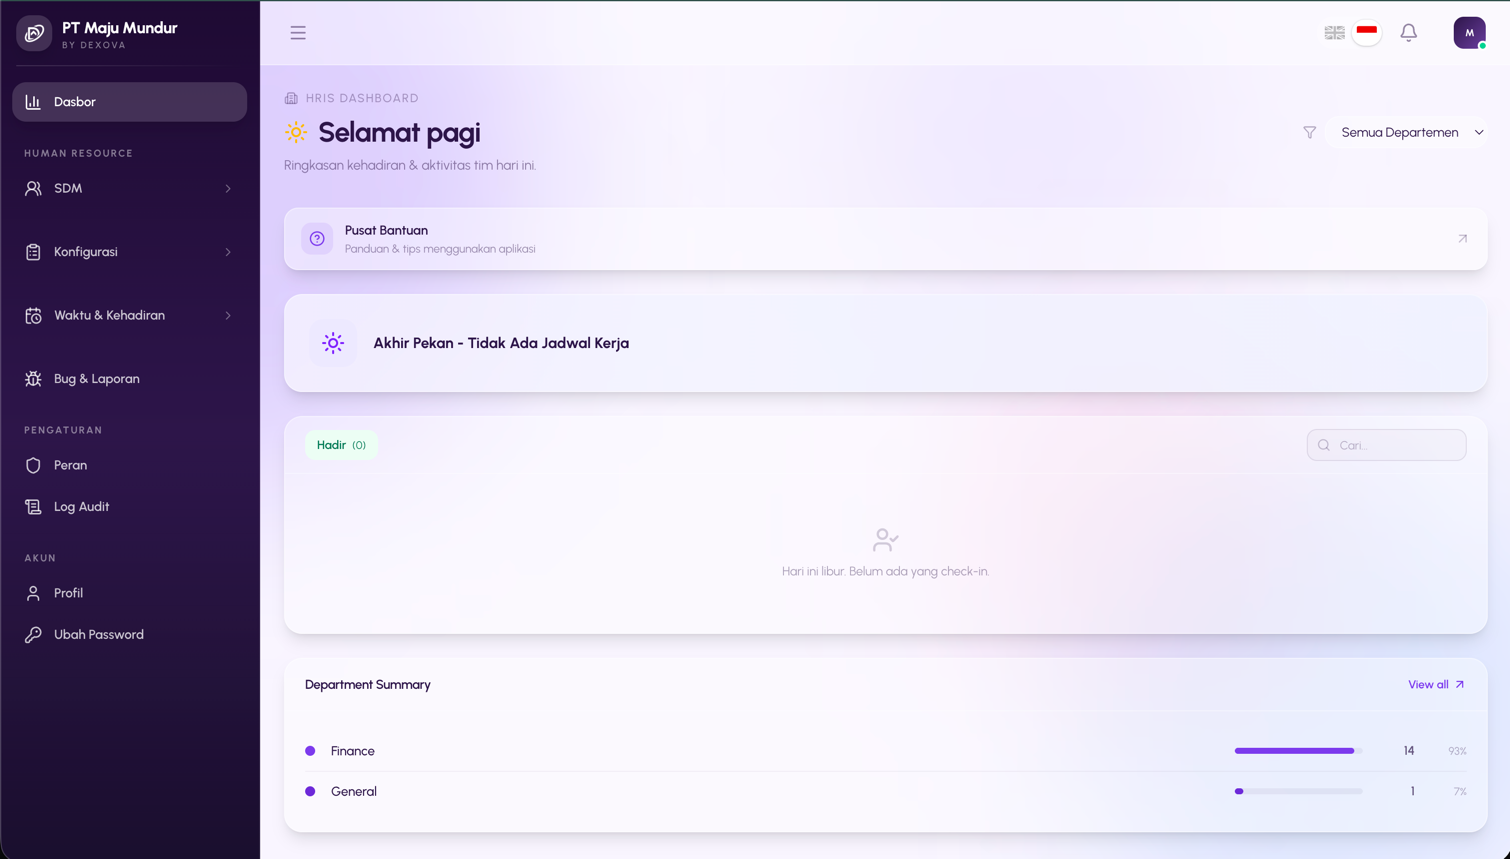This screenshot has height=859, width=1510.
Task: Open Ubah Password page
Action: (x=130, y=635)
